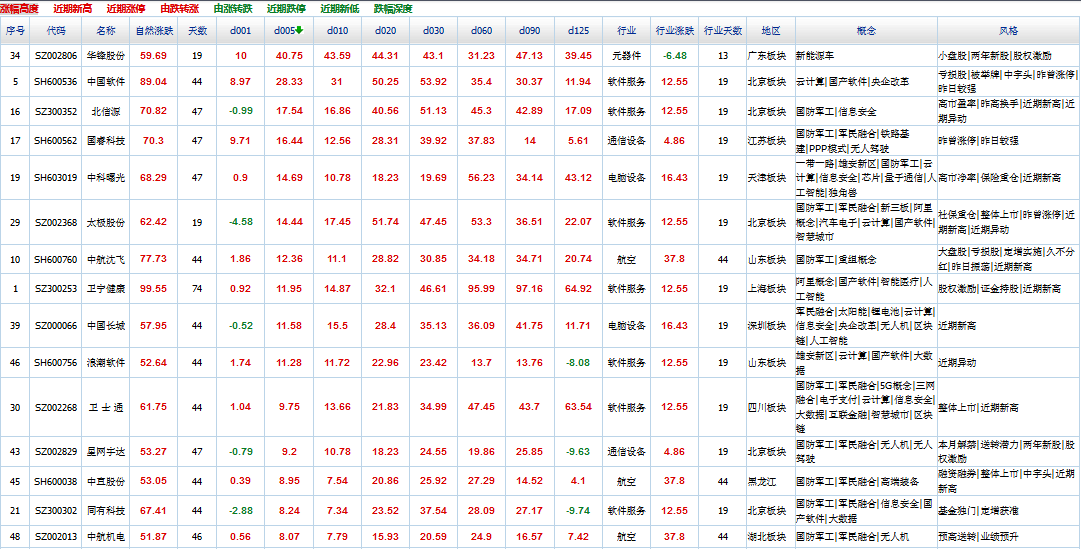Open the 涨幅高度 filter tab
This screenshot has width=1081, height=549.
pos(19,9)
